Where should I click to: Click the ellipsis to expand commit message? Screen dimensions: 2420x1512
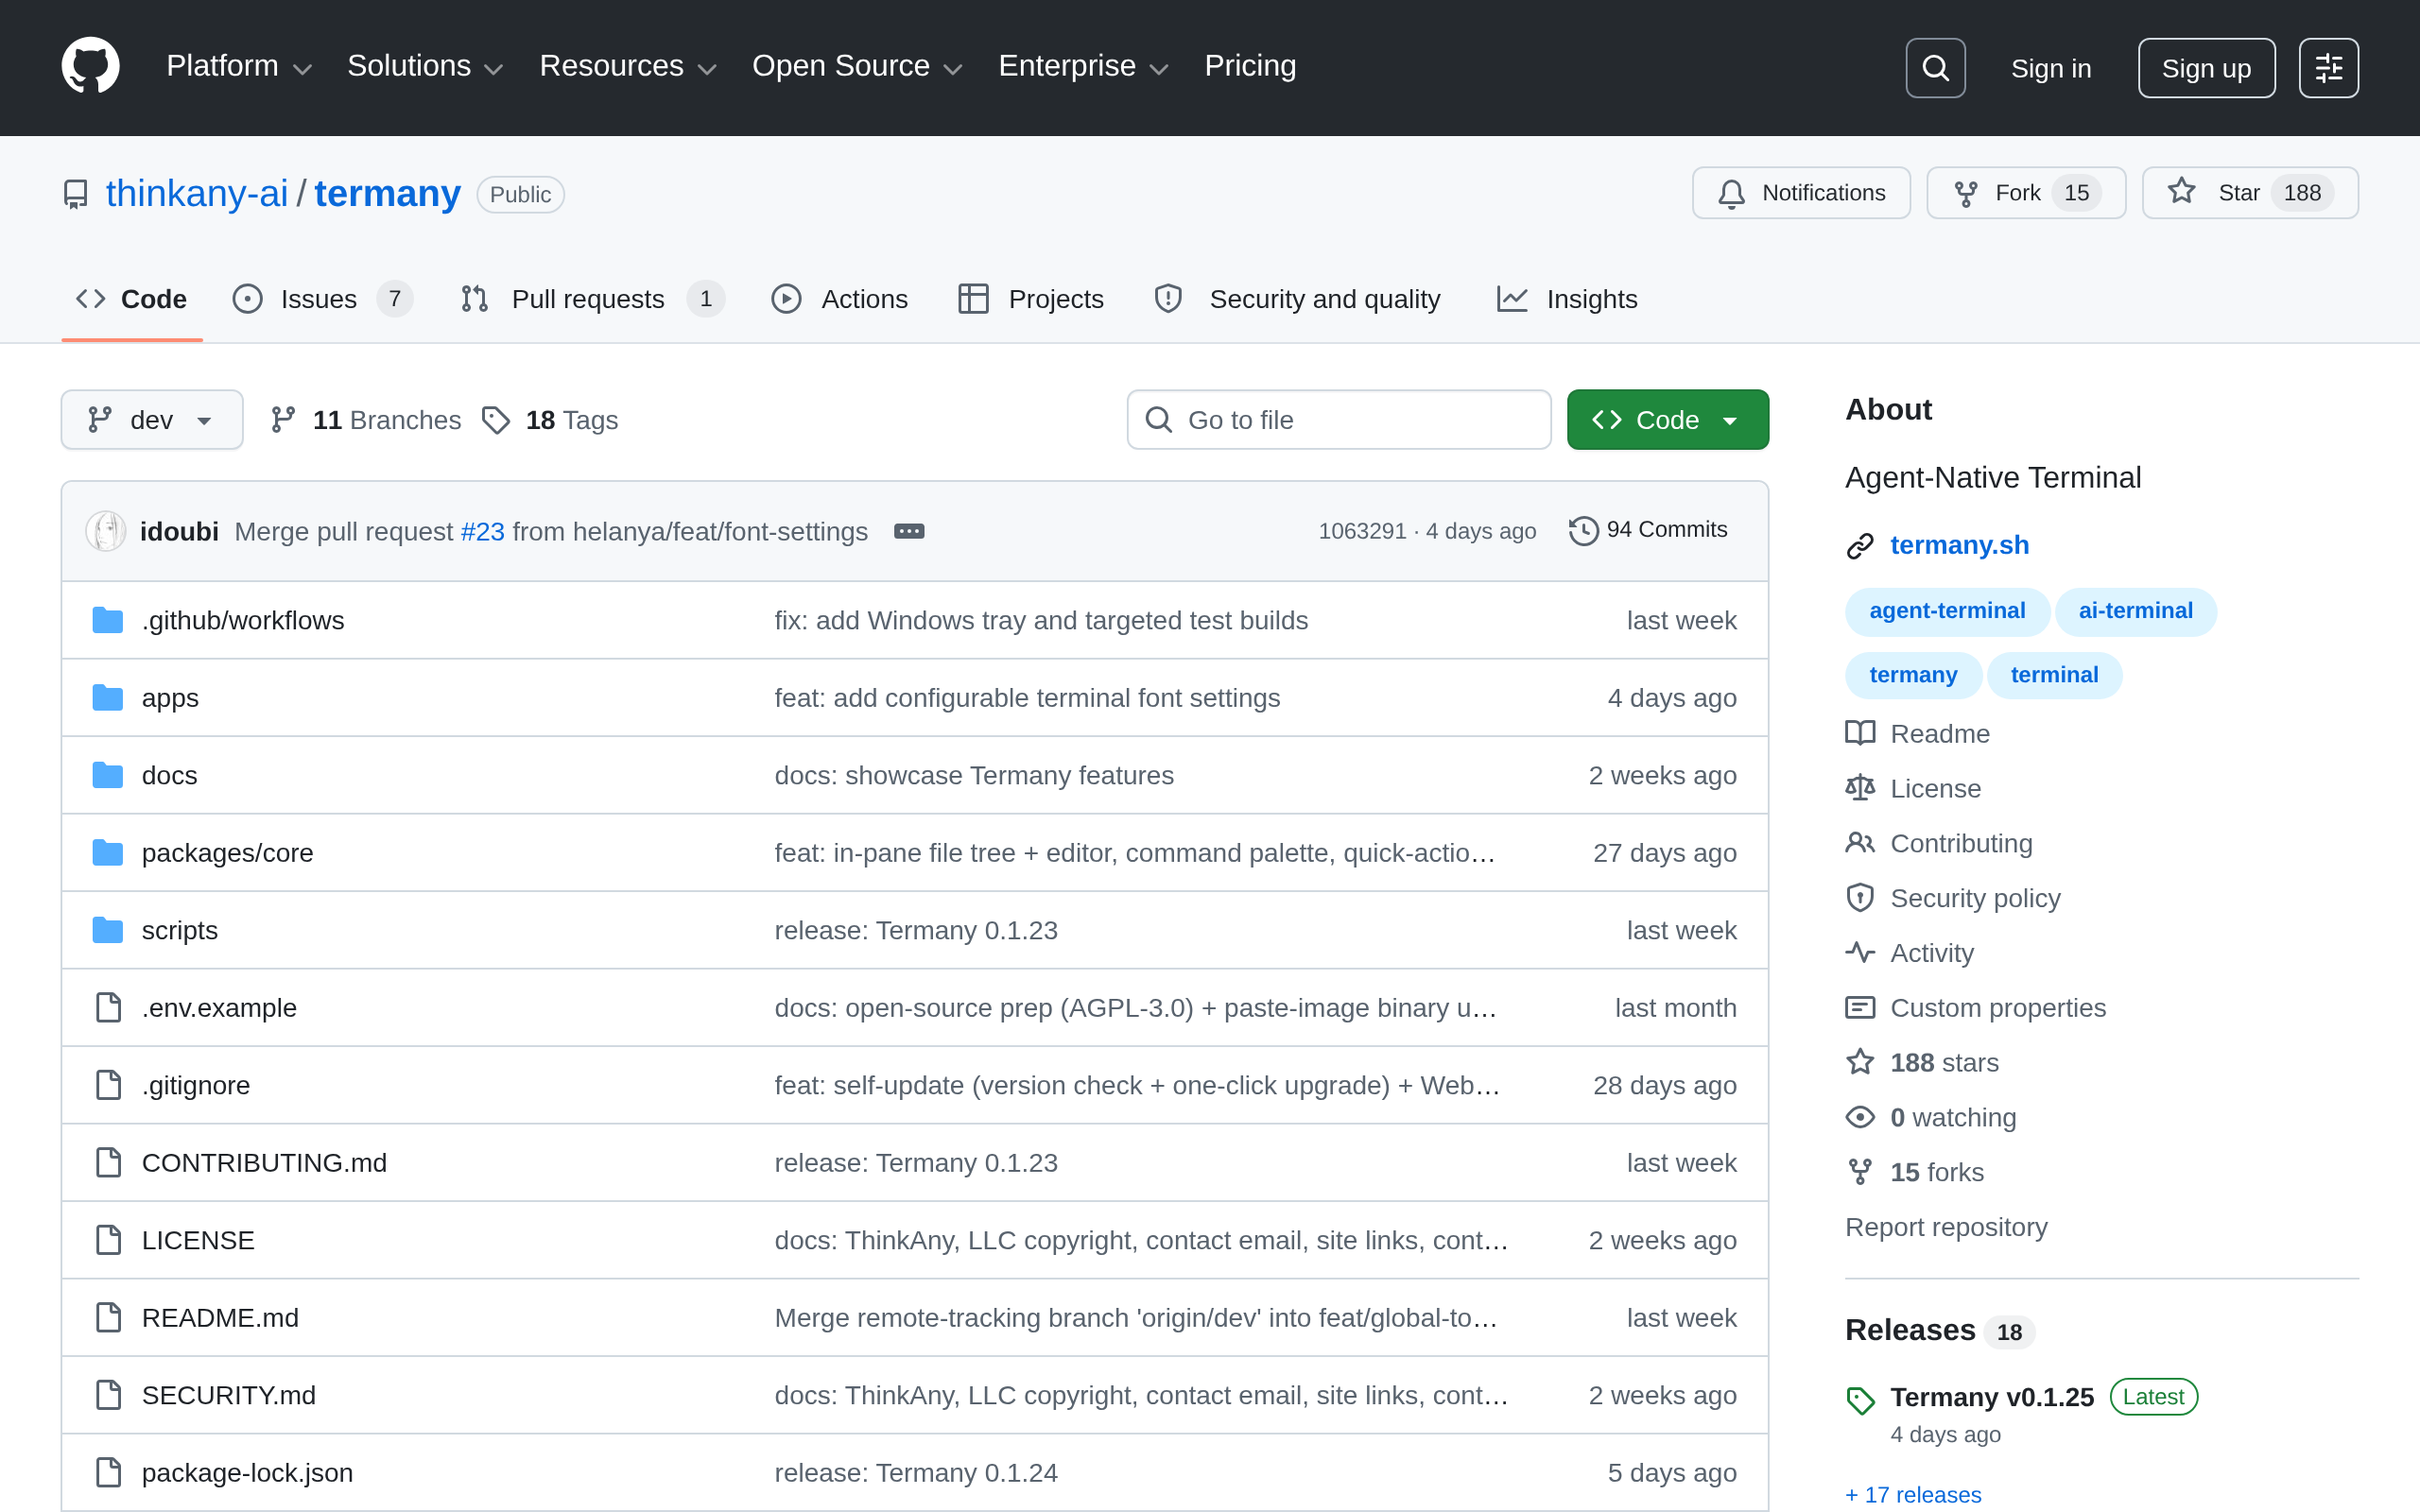[908, 531]
